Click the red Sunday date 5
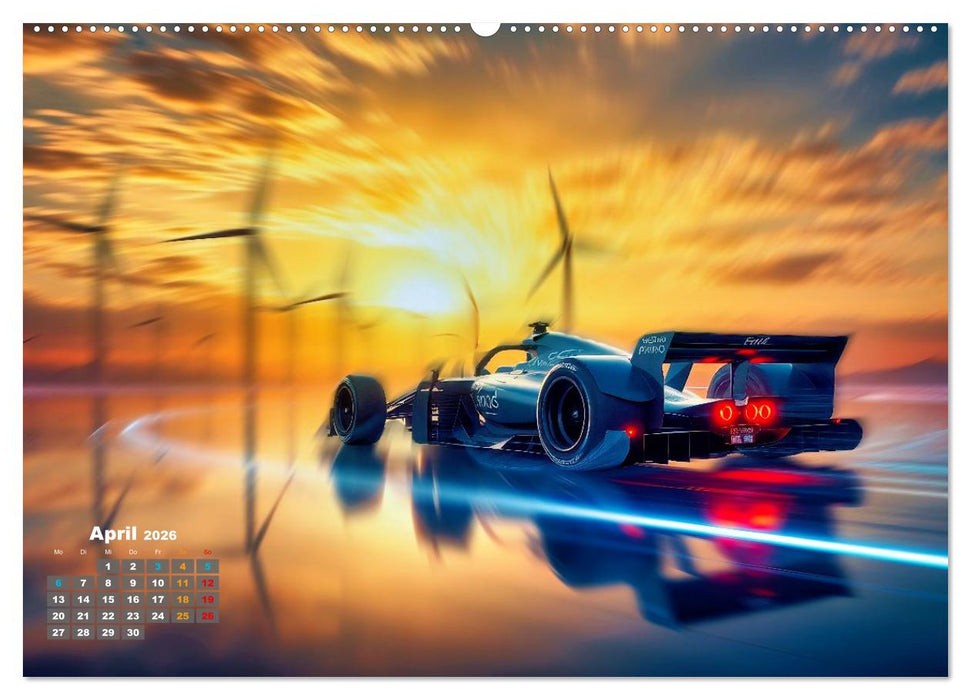The width and height of the screenshot is (971, 700). click(207, 567)
